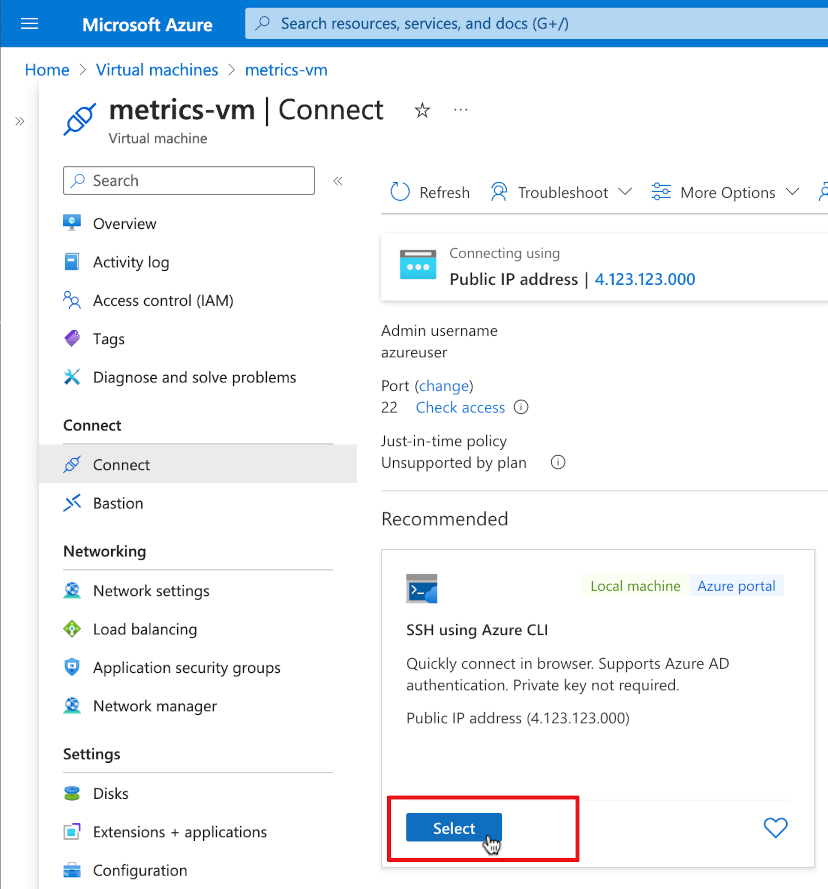Open Overview in the sidebar
This screenshot has height=889, width=828.
click(x=124, y=223)
